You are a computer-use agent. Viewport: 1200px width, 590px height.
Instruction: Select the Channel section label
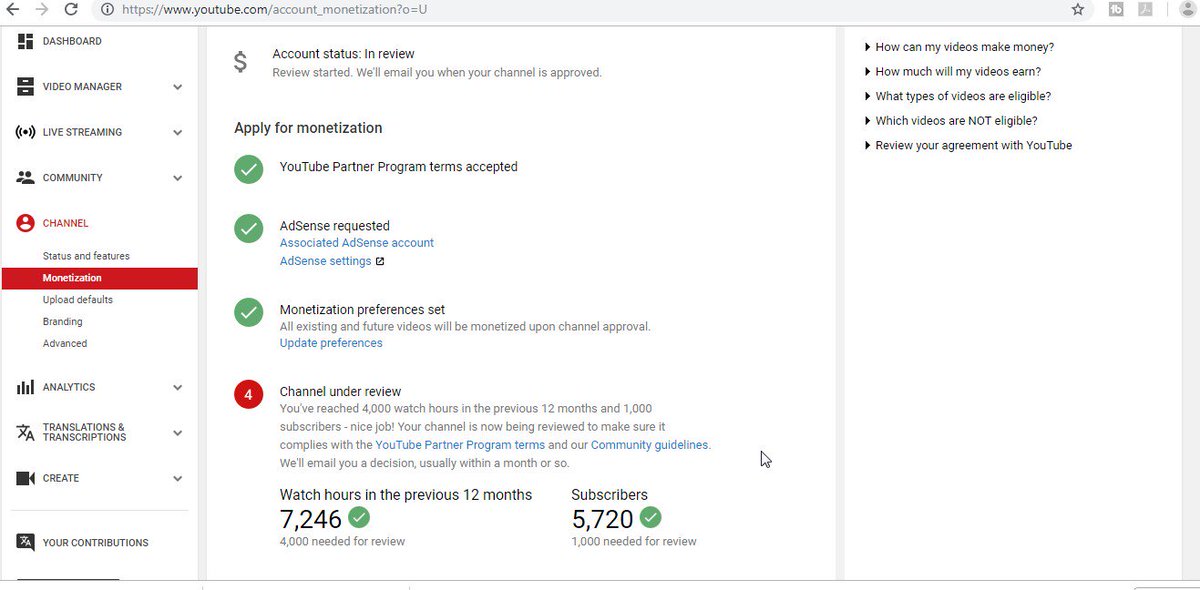point(66,223)
